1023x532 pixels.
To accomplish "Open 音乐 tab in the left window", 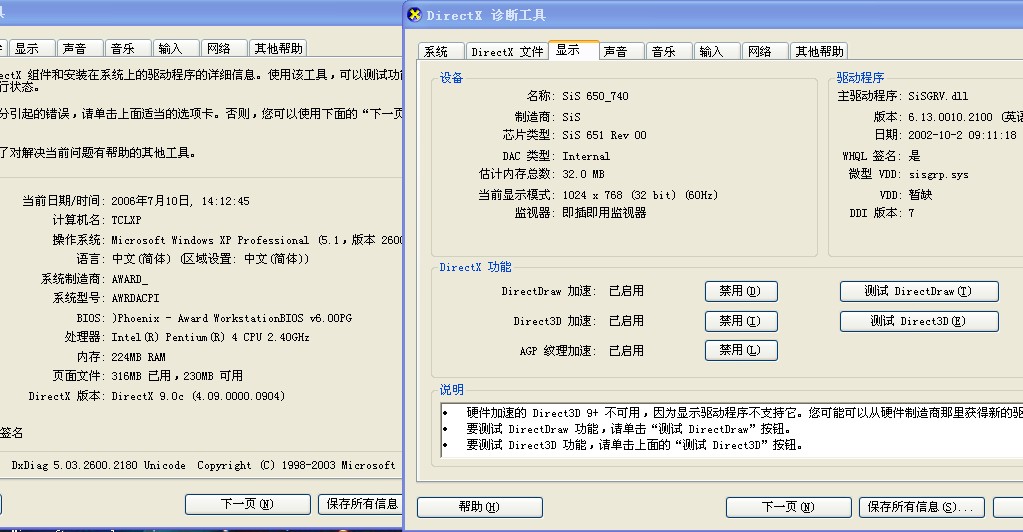I will click(129, 48).
